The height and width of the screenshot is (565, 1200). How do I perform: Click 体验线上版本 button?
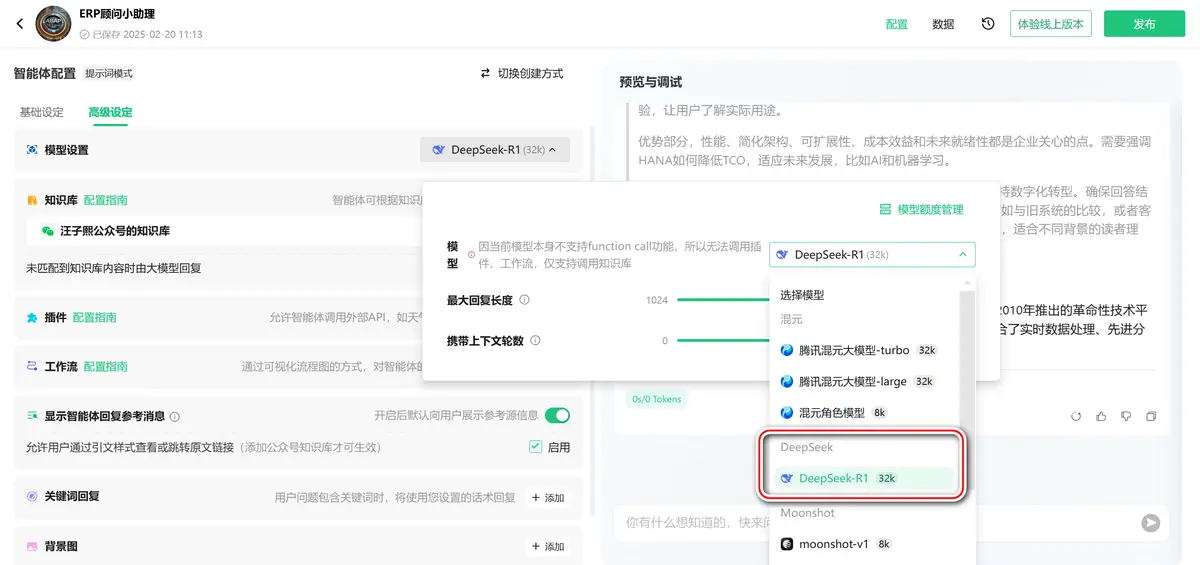(1051, 24)
